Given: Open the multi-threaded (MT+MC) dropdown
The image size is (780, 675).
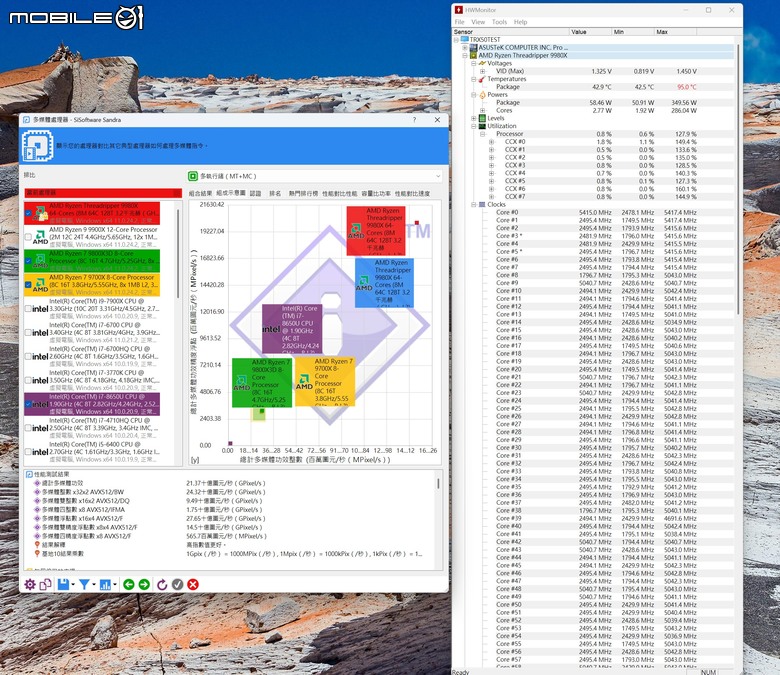Looking at the screenshot, I should (314, 176).
